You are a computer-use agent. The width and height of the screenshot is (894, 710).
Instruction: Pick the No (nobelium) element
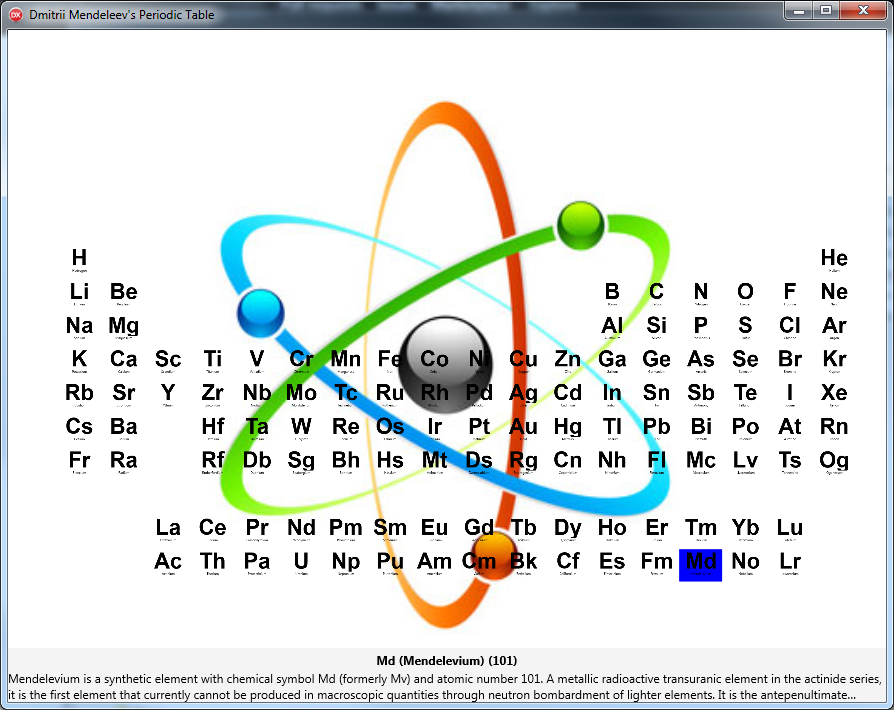coord(745,563)
